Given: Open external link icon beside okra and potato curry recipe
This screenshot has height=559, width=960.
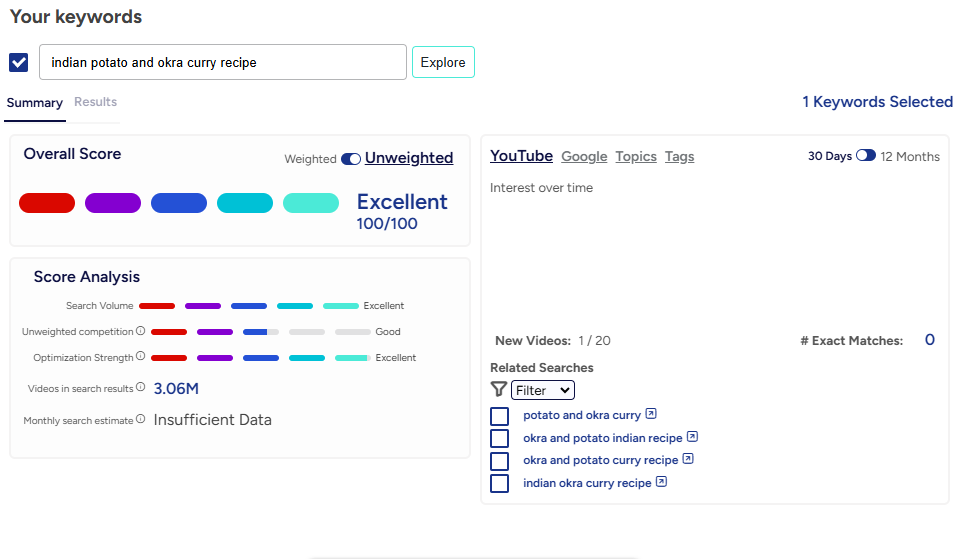Looking at the screenshot, I should (688, 460).
